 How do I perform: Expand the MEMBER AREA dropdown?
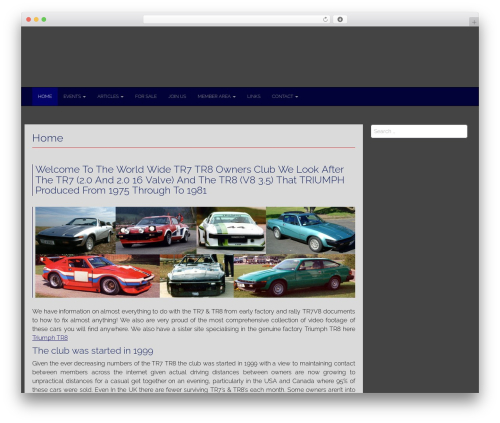tap(216, 96)
